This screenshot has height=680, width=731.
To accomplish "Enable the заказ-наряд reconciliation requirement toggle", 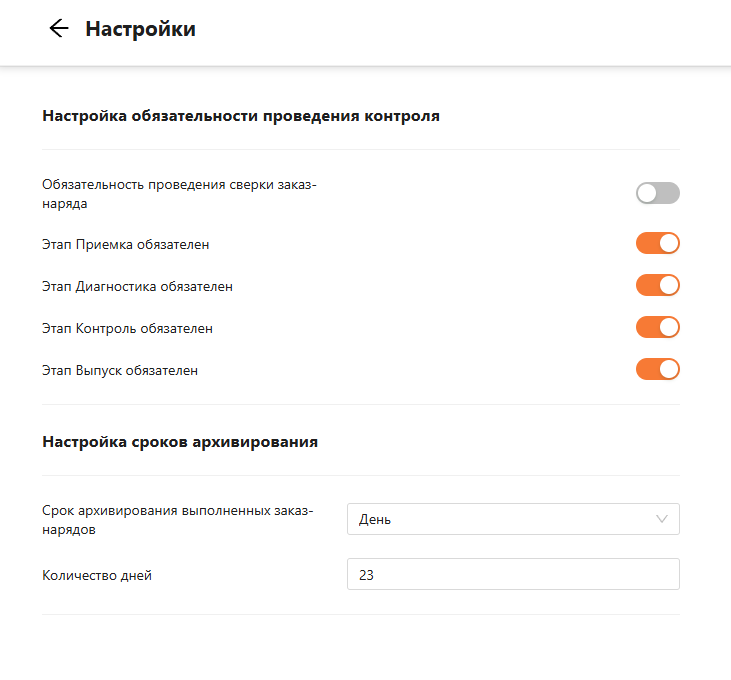I will click(657, 193).
